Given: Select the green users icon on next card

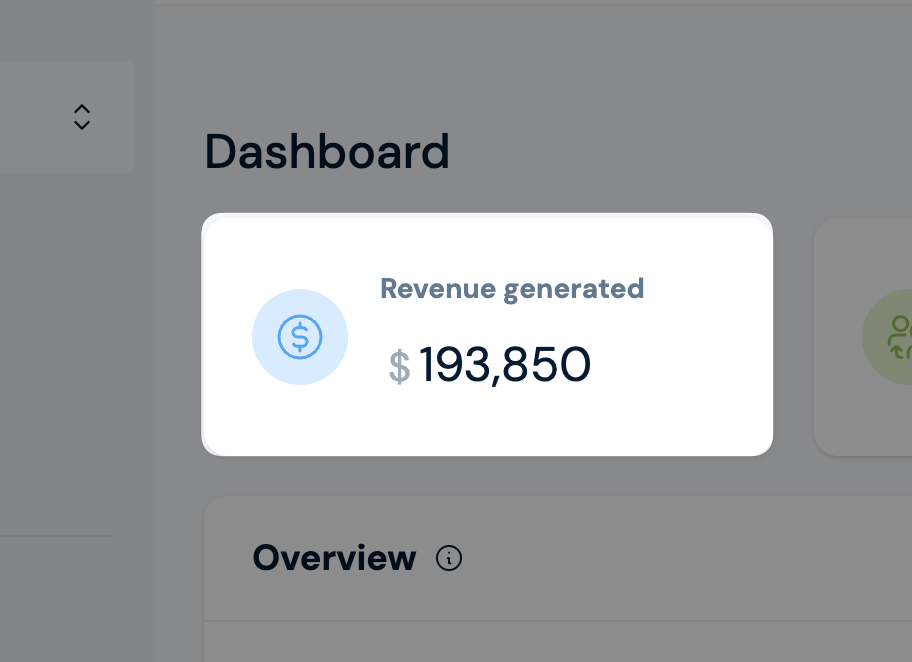Looking at the screenshot, I should point(899,337).
